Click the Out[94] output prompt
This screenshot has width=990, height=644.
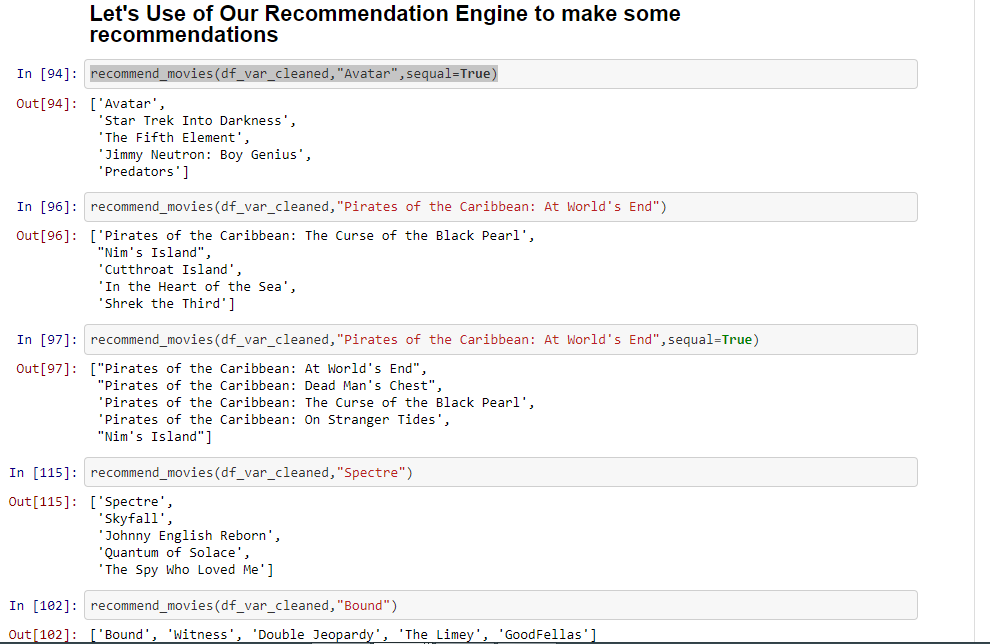47,104
